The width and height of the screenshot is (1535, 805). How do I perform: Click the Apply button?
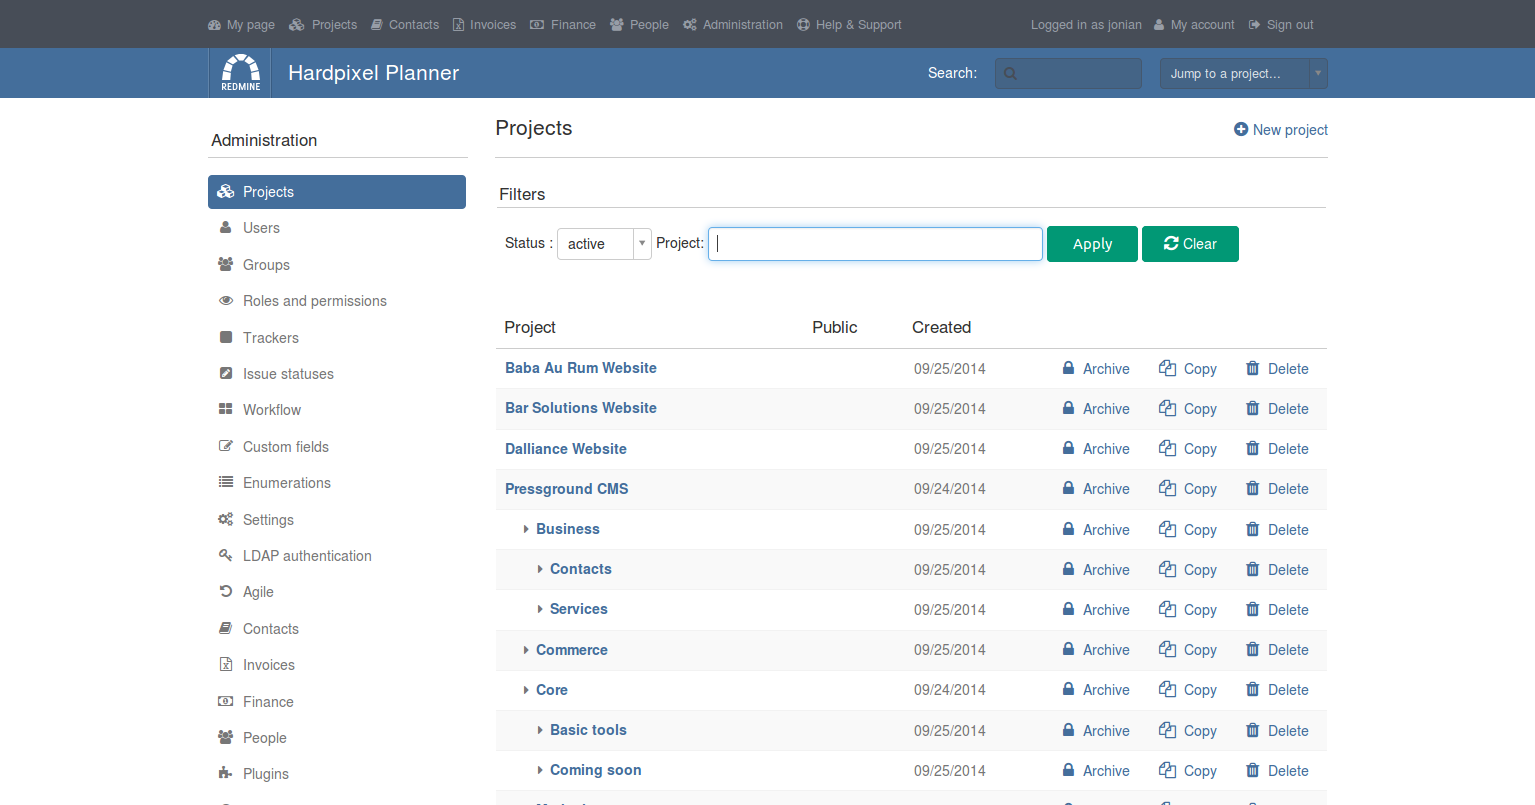point(1092,243)
